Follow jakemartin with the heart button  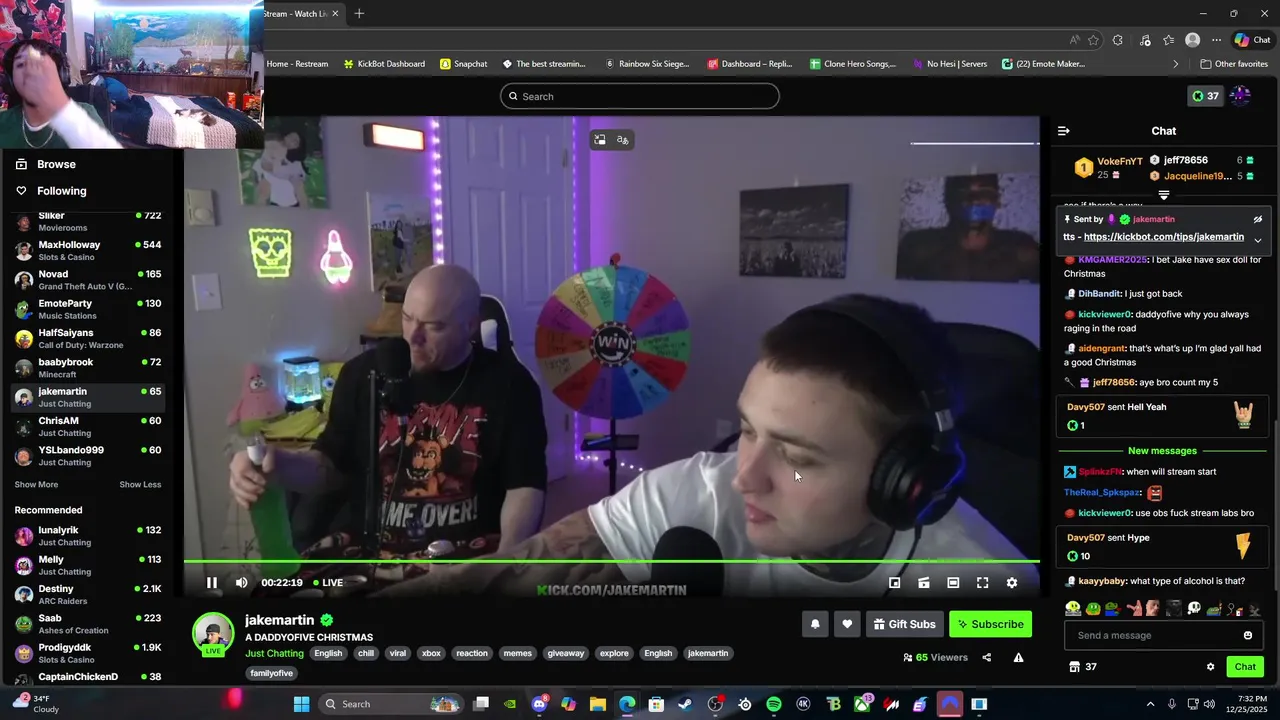point(847,624)
